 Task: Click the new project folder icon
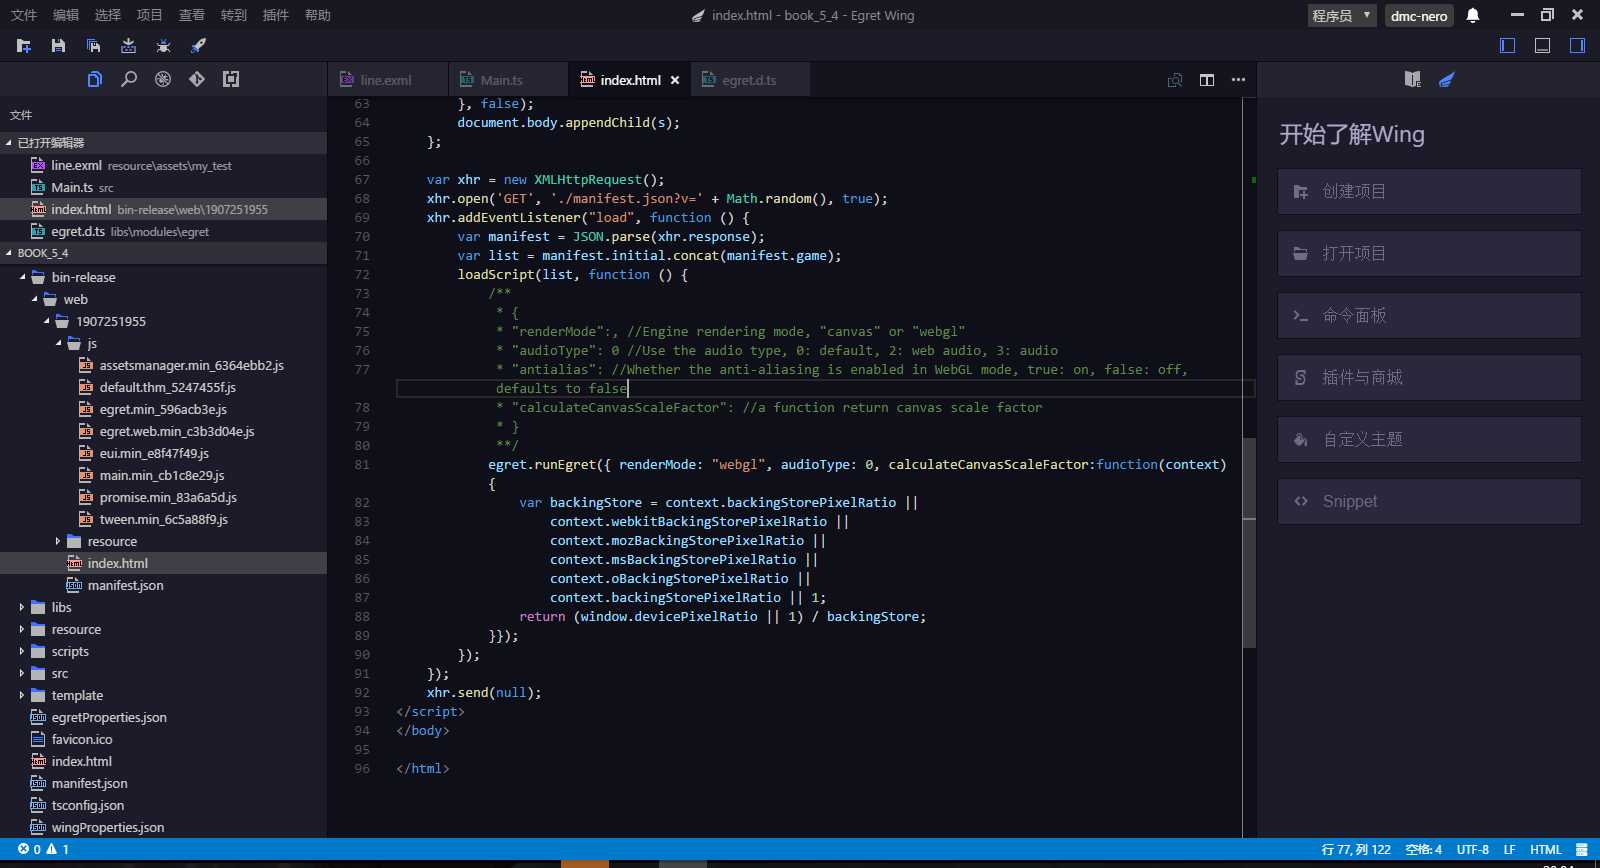click(24, 46)
